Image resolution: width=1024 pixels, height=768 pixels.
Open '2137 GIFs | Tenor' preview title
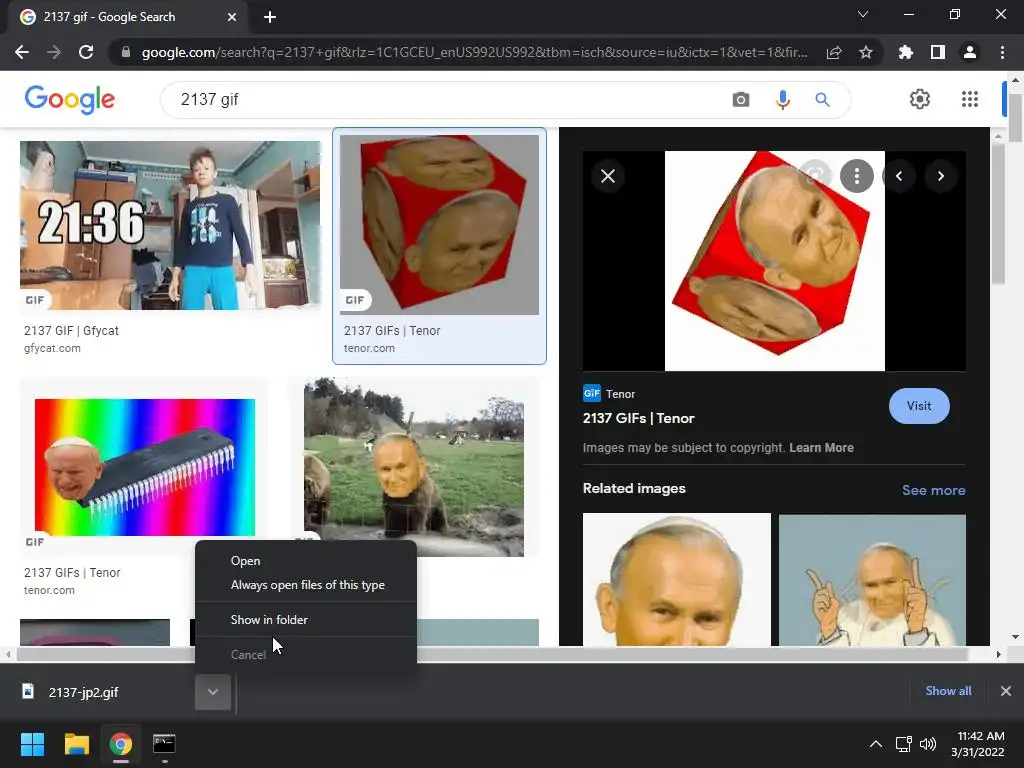tap(638, 418)
